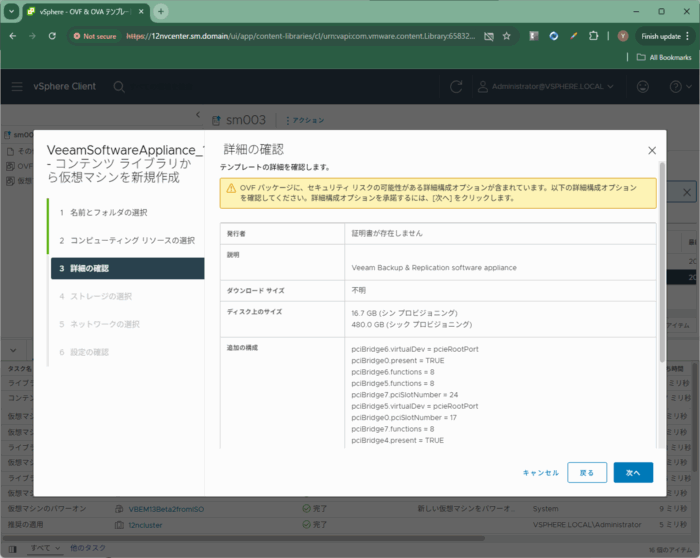Click the wizard vertical scrollbar
The width and height of the screenshot is (700, 558).
(x=662, y=262)
